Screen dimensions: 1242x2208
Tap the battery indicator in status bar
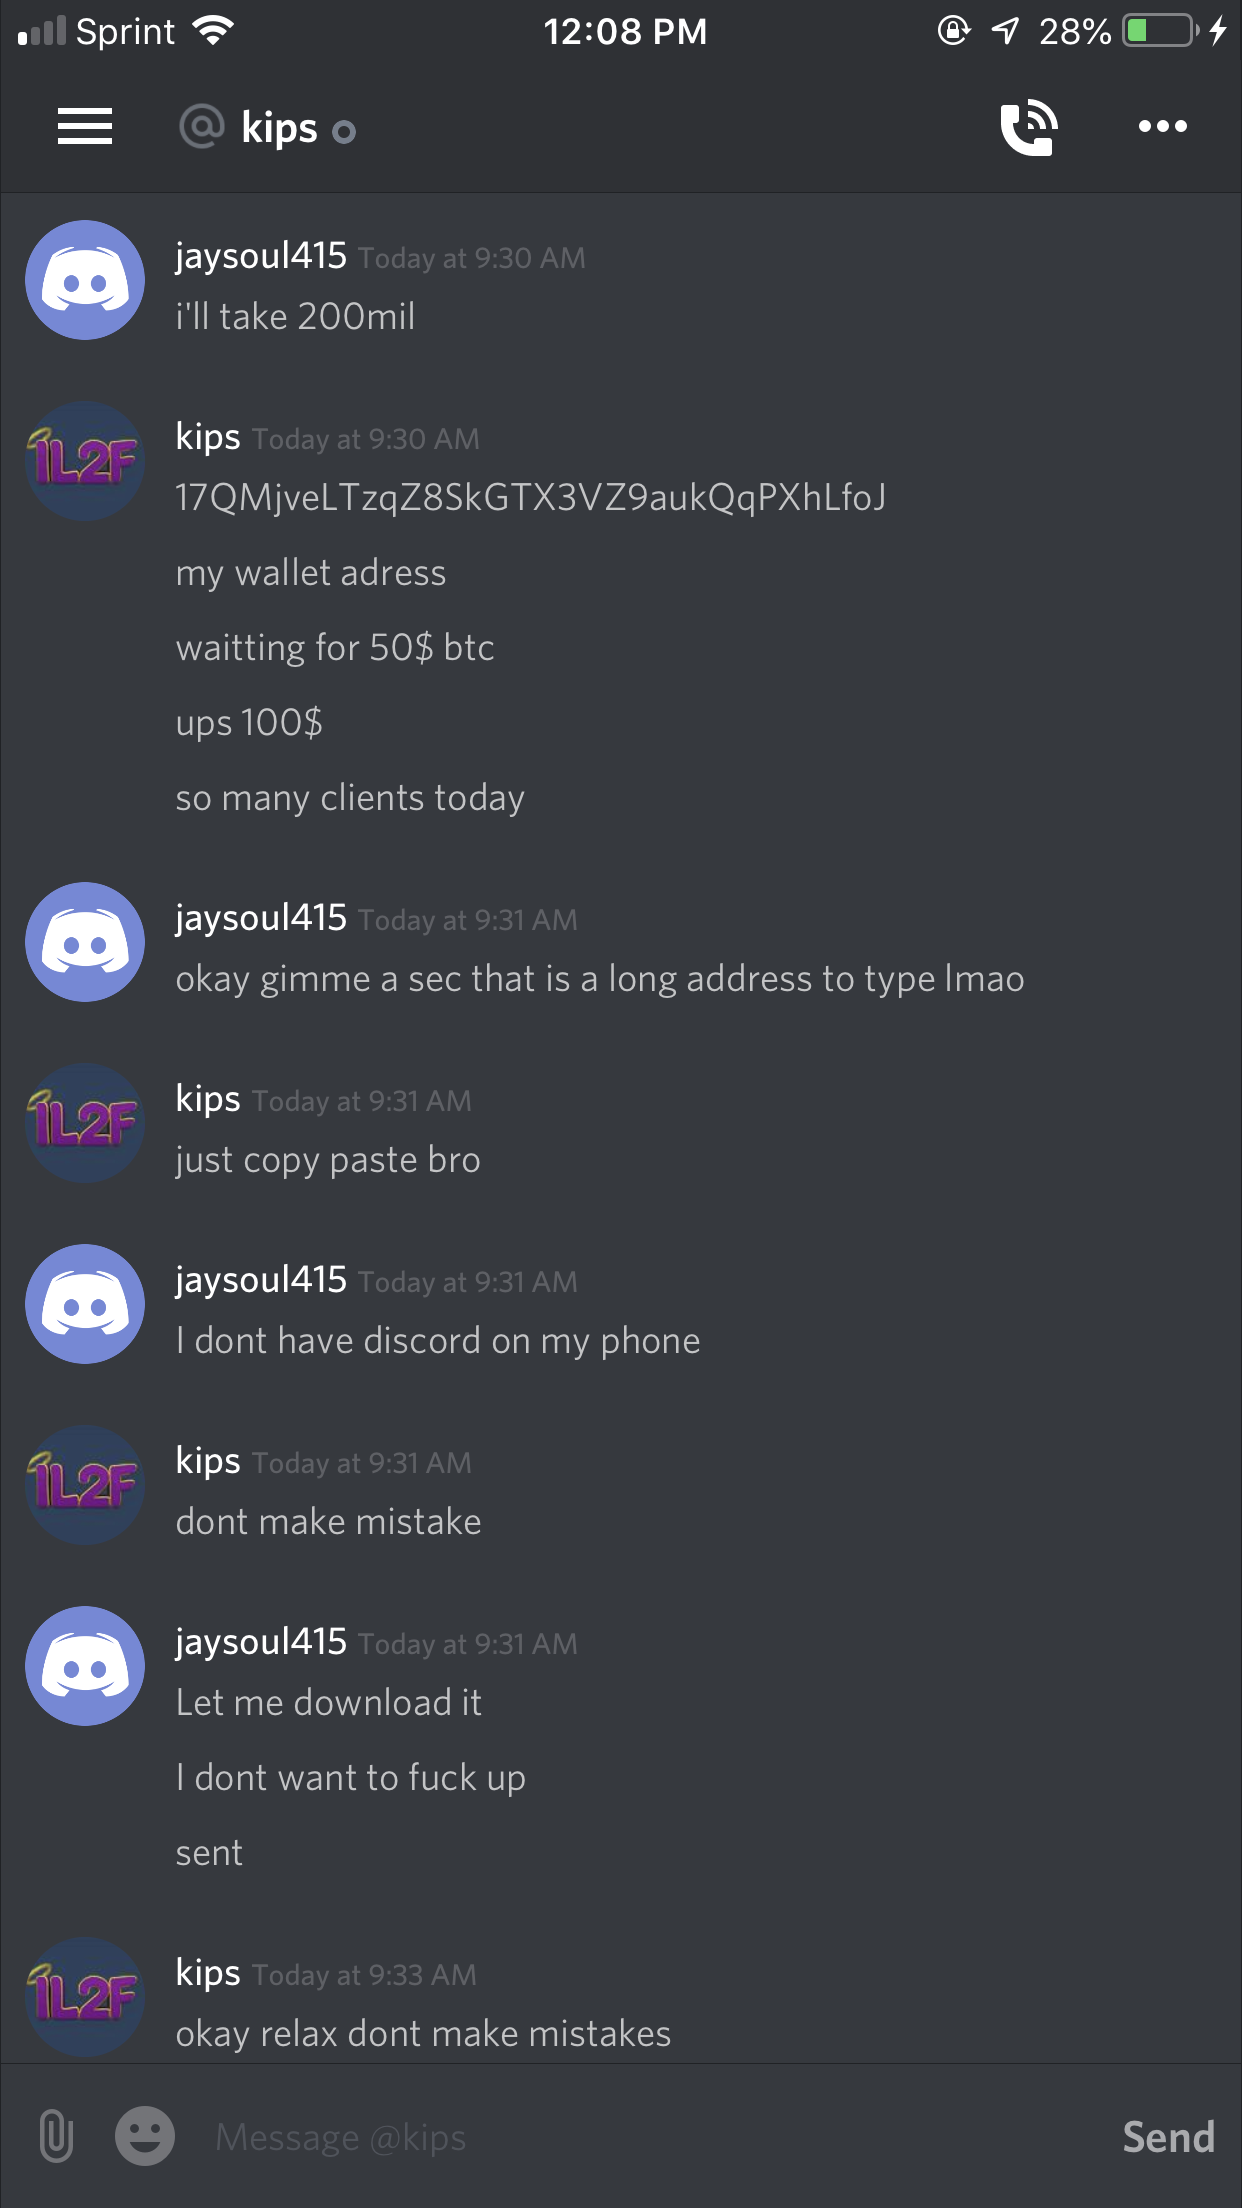click(1161, 31)
